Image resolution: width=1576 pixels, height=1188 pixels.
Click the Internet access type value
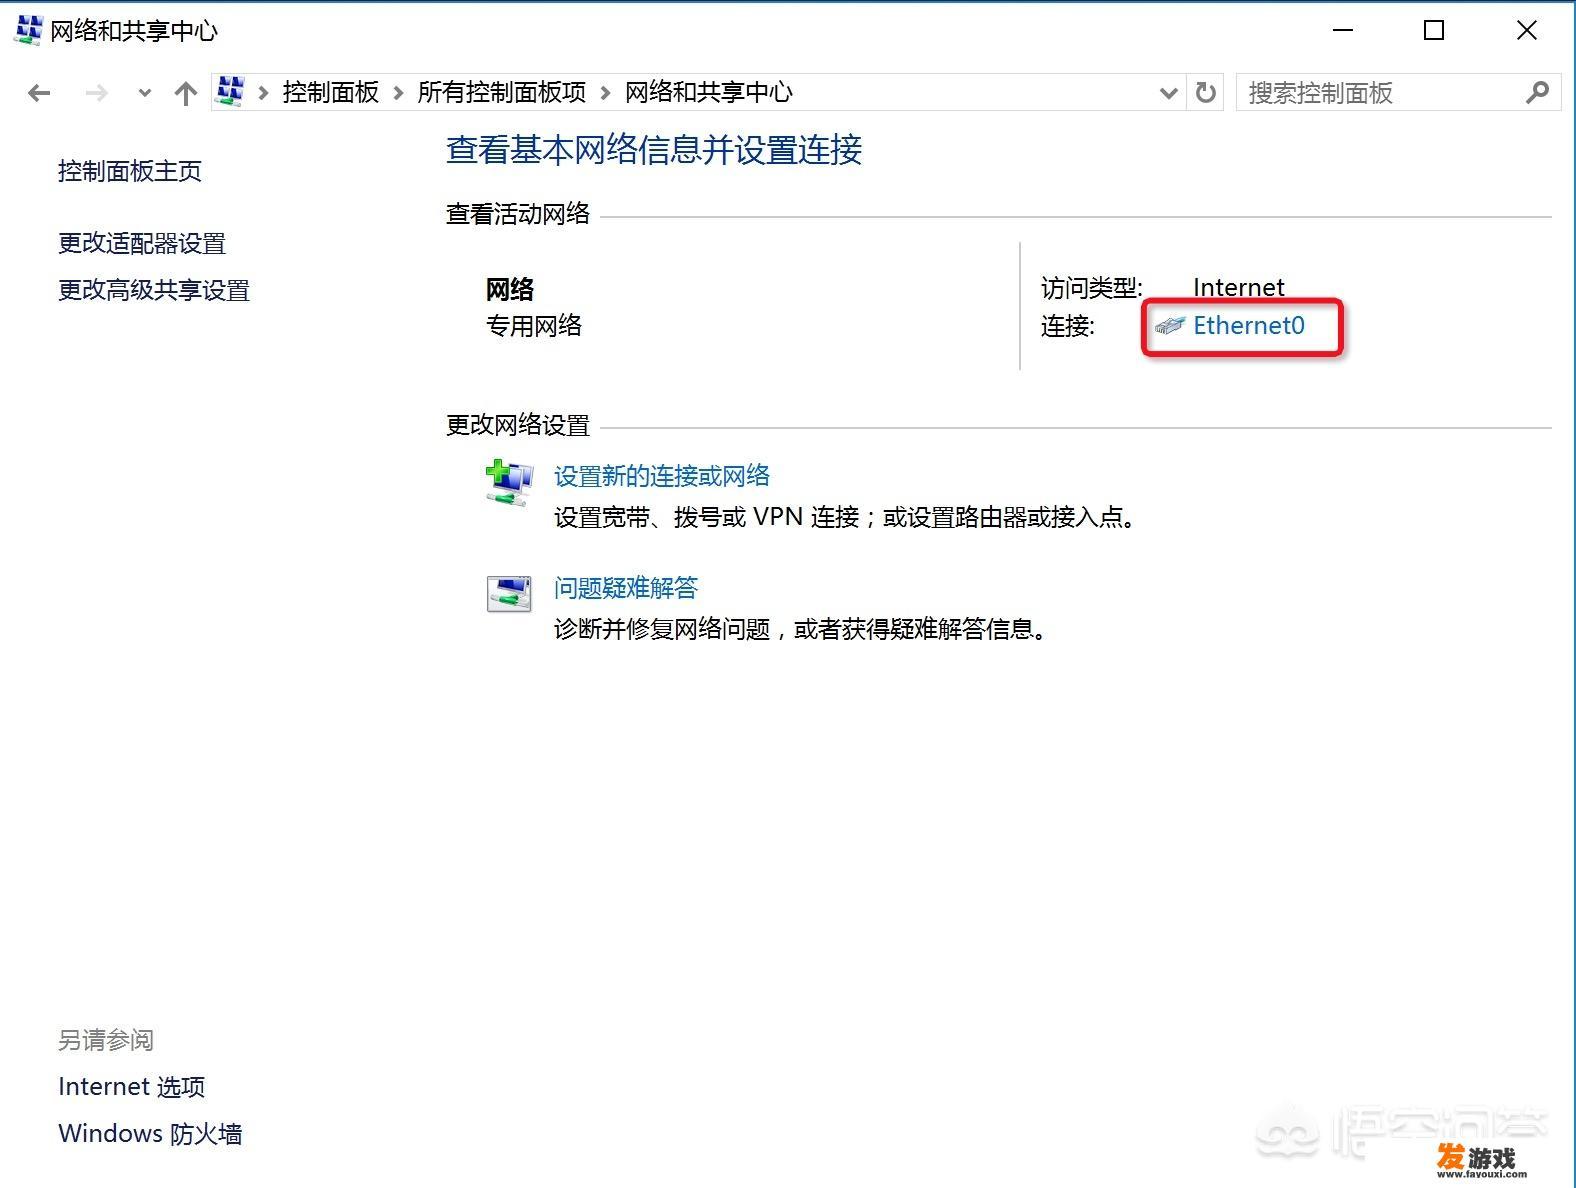1239,288
